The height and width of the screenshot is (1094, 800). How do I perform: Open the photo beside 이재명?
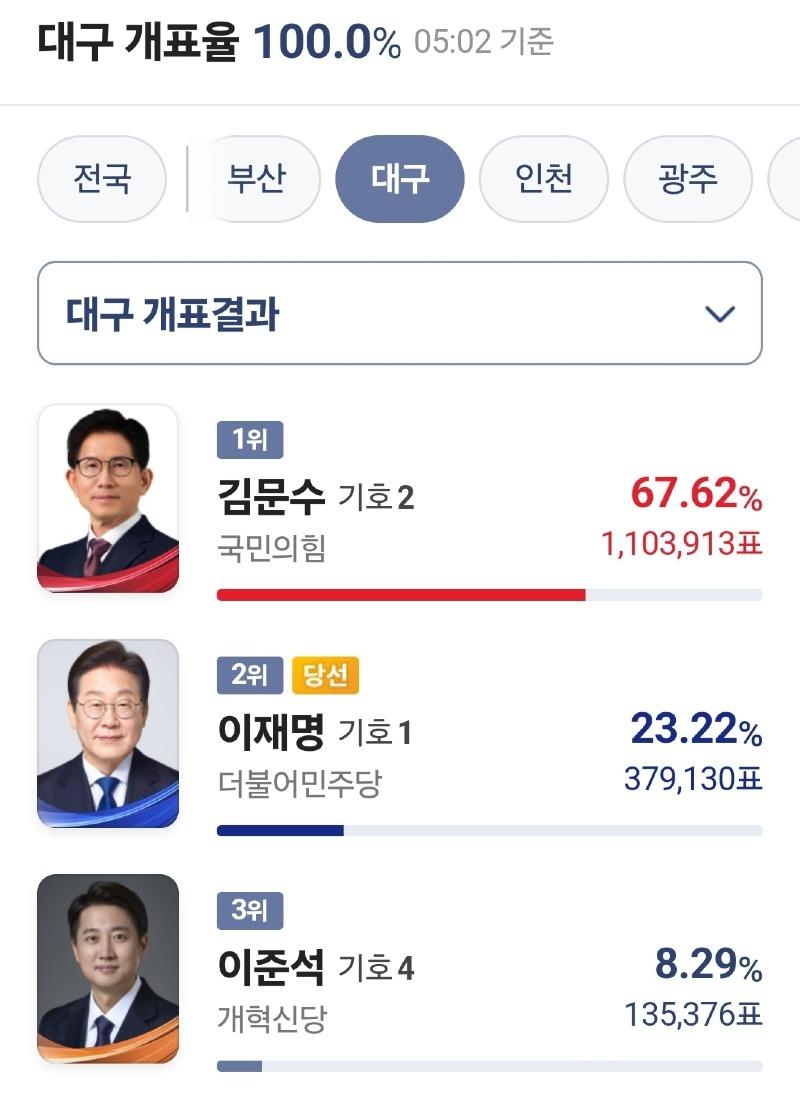pyautogui.click(x=108, y=734)
